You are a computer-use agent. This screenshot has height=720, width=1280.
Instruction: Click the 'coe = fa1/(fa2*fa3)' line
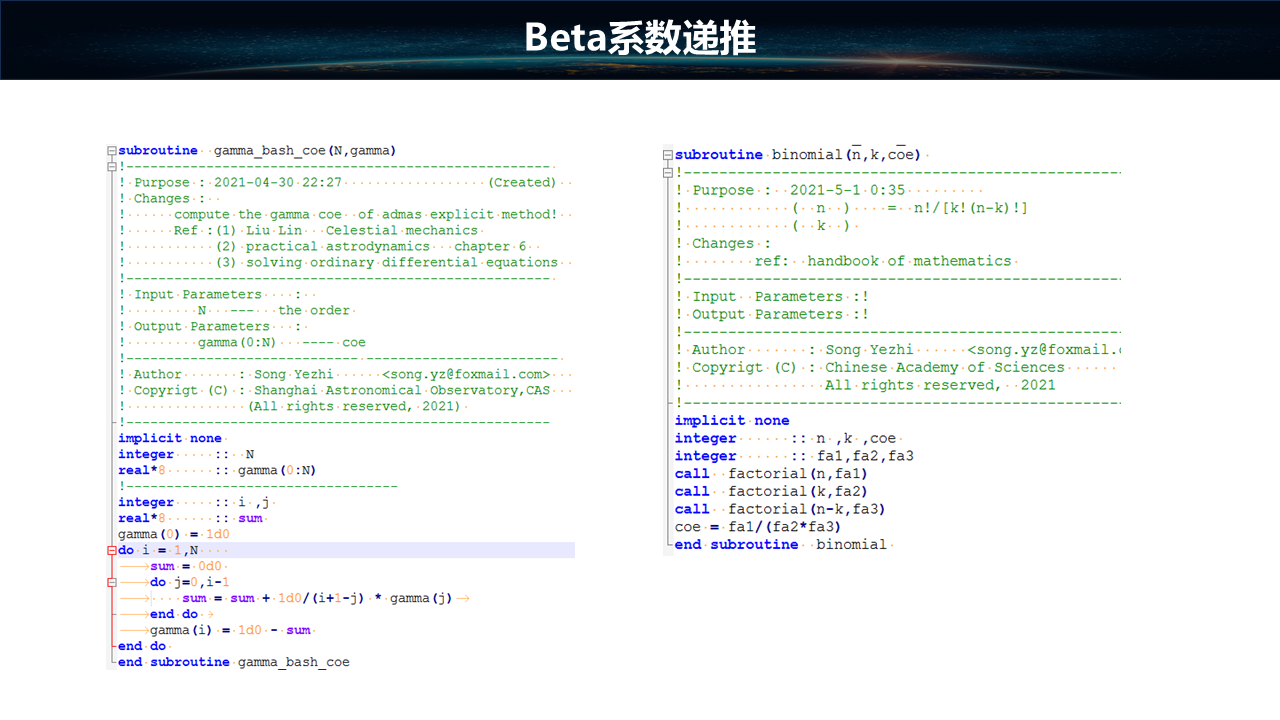[x=758, y=527]
